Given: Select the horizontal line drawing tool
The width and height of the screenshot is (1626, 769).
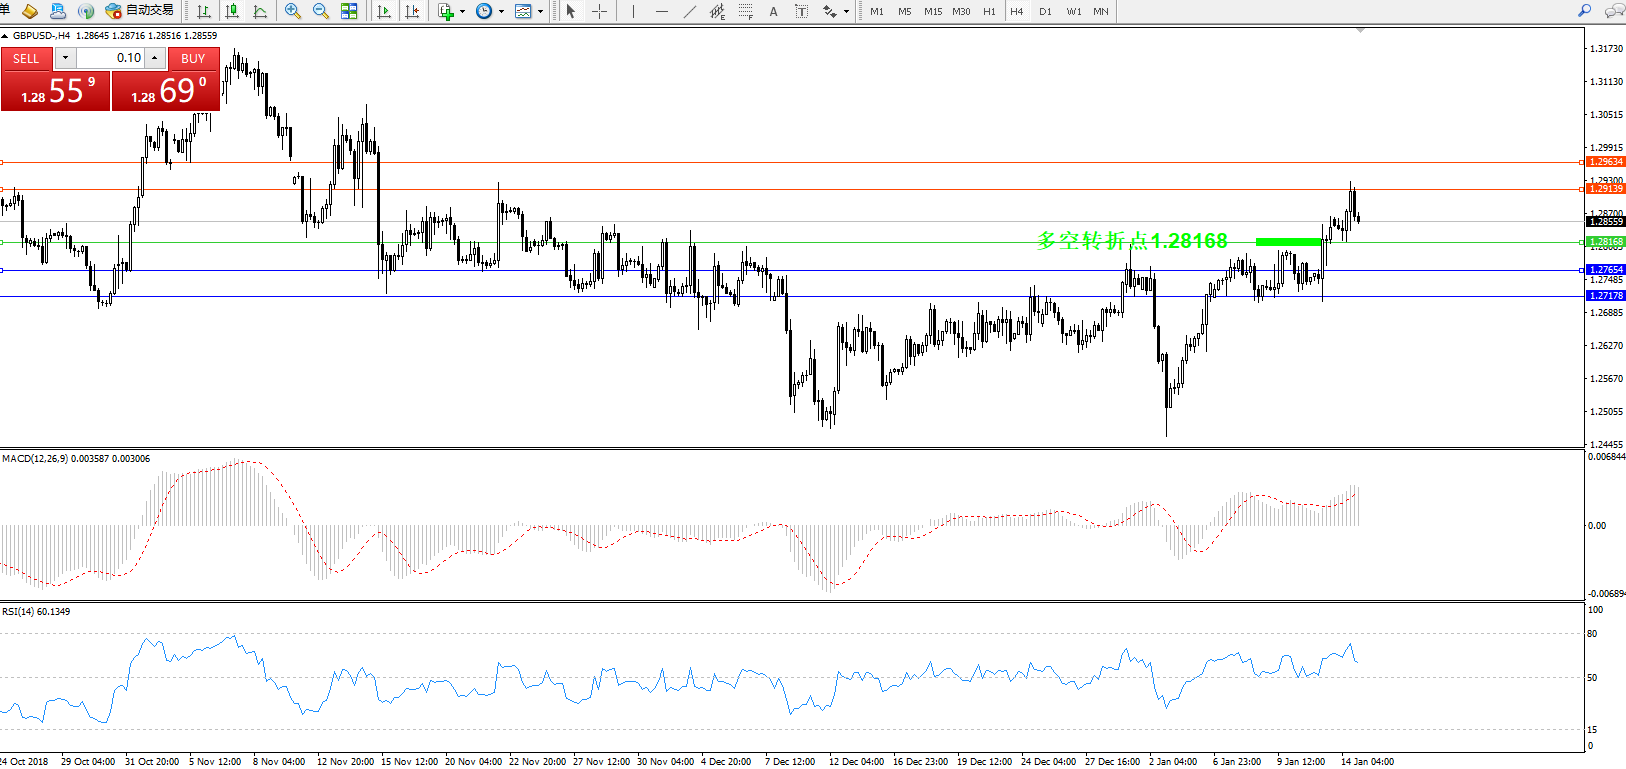Looking at the screenshot, I should 661,11.
